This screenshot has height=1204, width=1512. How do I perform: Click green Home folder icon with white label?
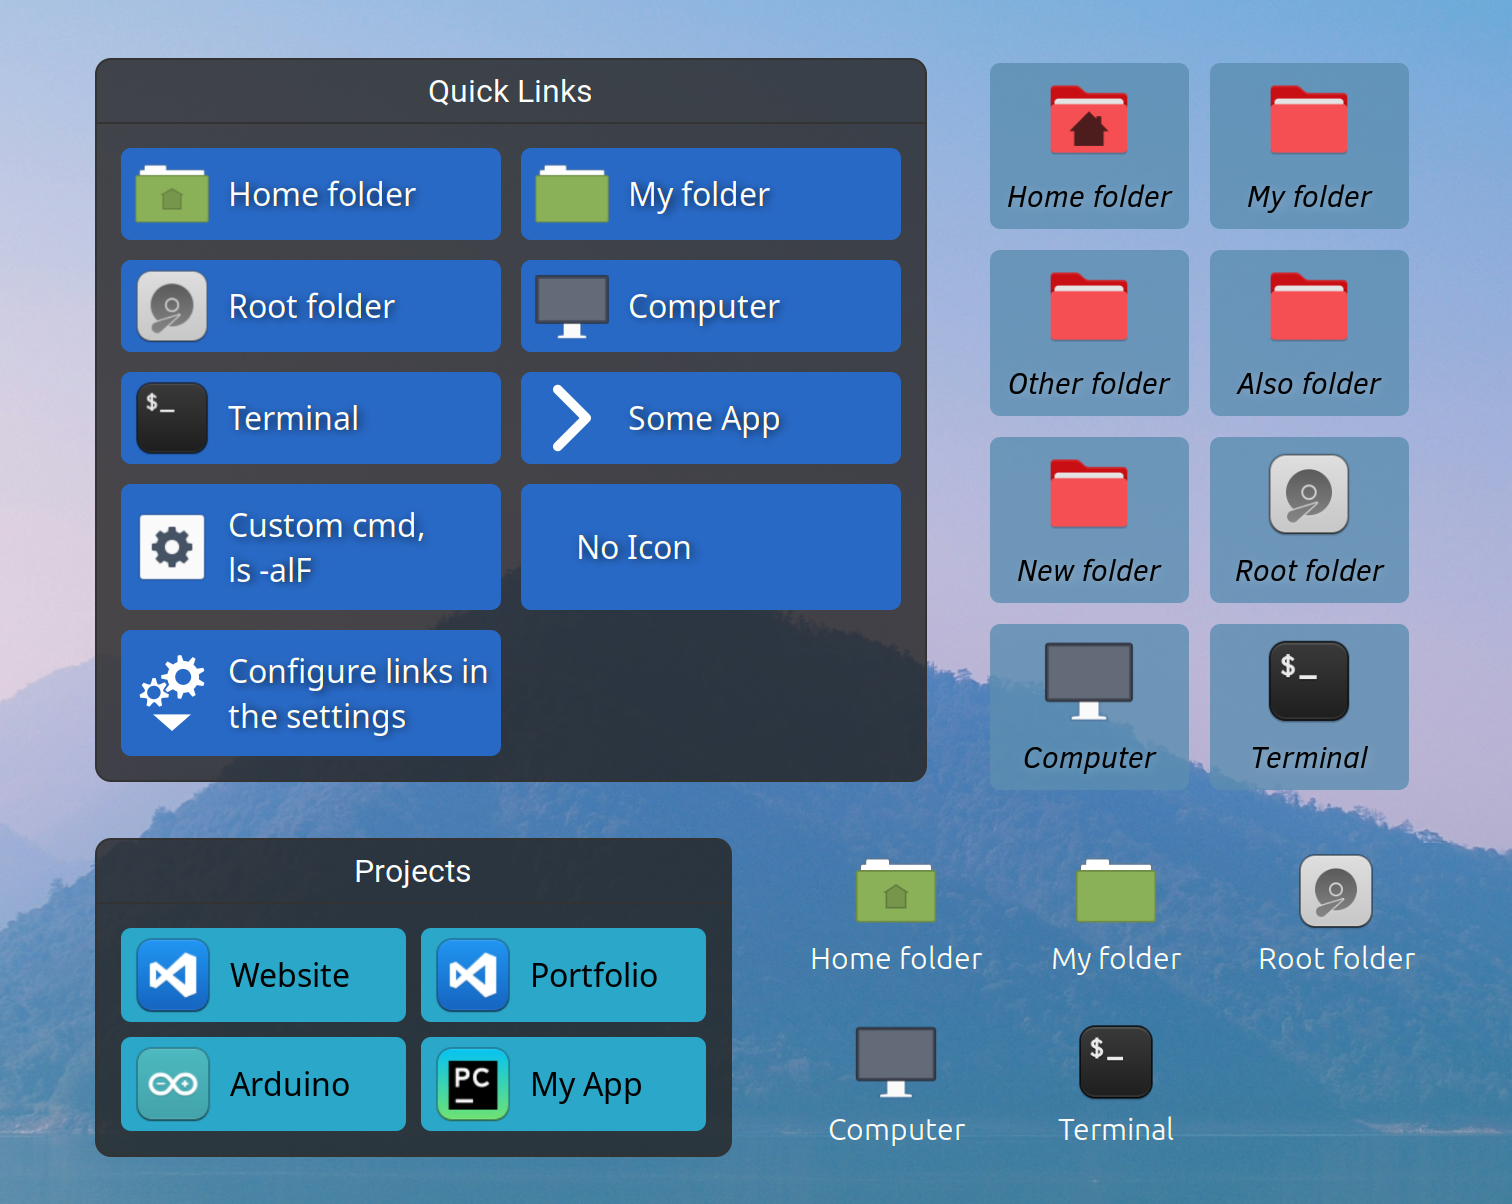click(896, 891)
